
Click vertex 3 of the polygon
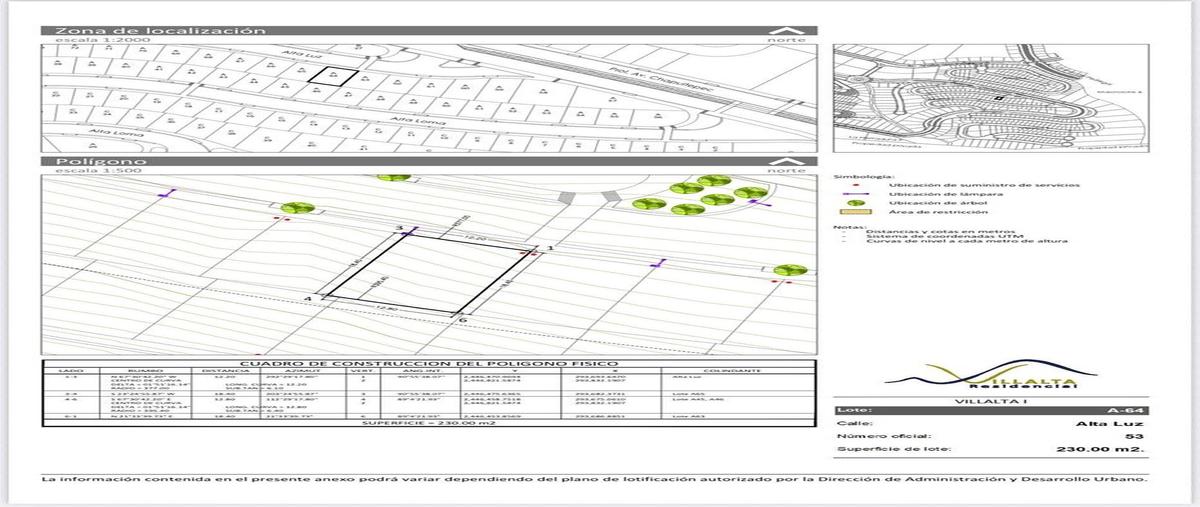coord(399,229)
